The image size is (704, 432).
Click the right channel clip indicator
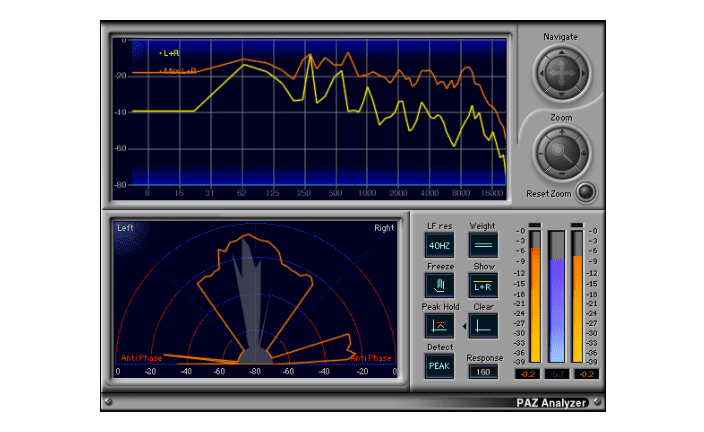coord(577,225)
